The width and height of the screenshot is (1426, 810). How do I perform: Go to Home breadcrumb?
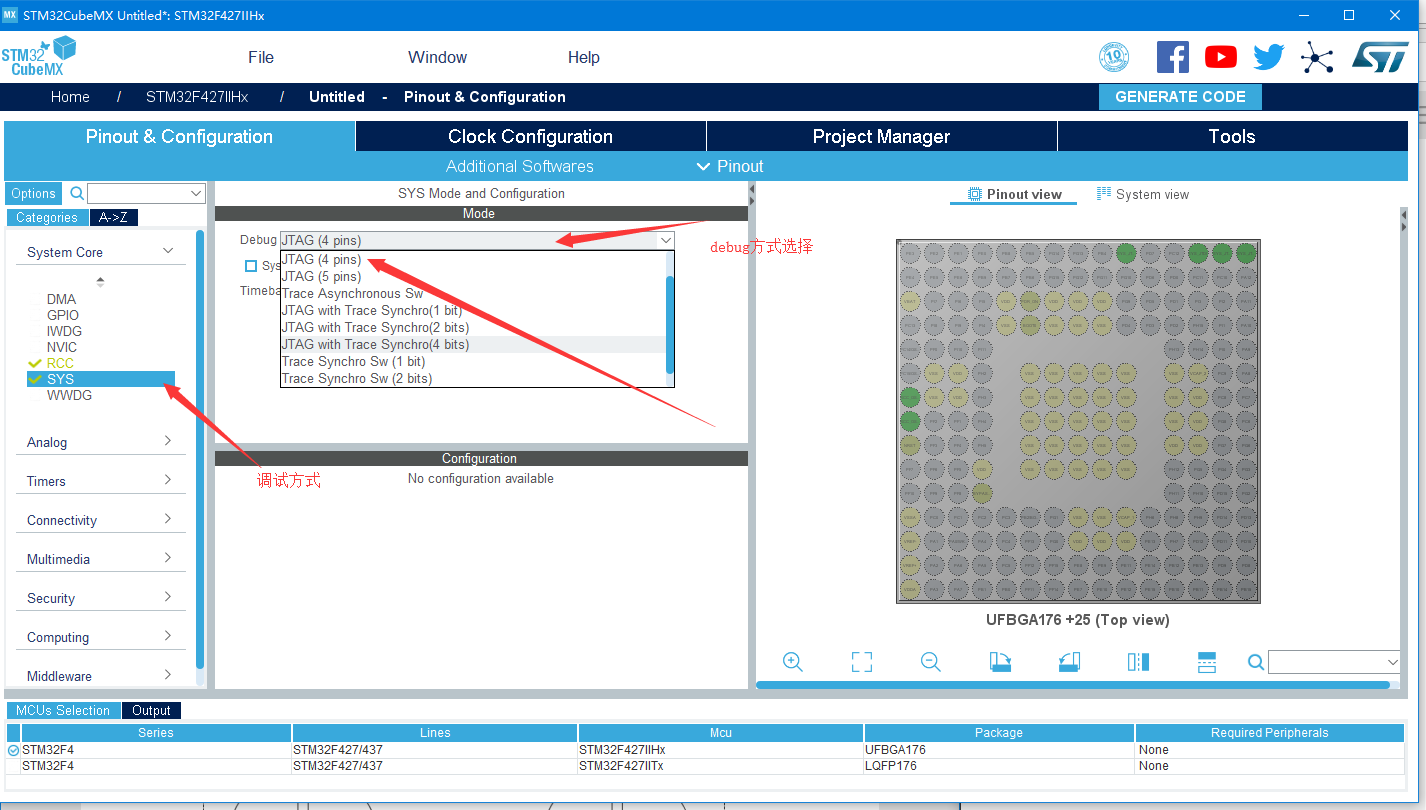pyautogui.click(x=70, y=97)
